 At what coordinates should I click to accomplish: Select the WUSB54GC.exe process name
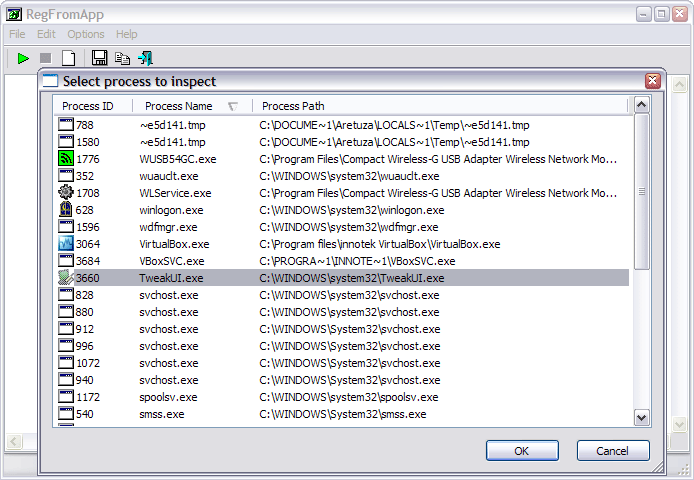[x=178, y=159]
